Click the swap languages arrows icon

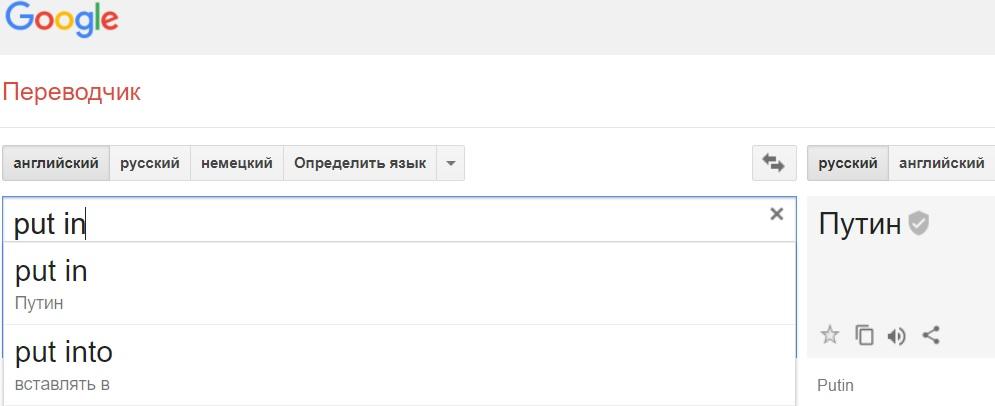click(x=774, y=163)
